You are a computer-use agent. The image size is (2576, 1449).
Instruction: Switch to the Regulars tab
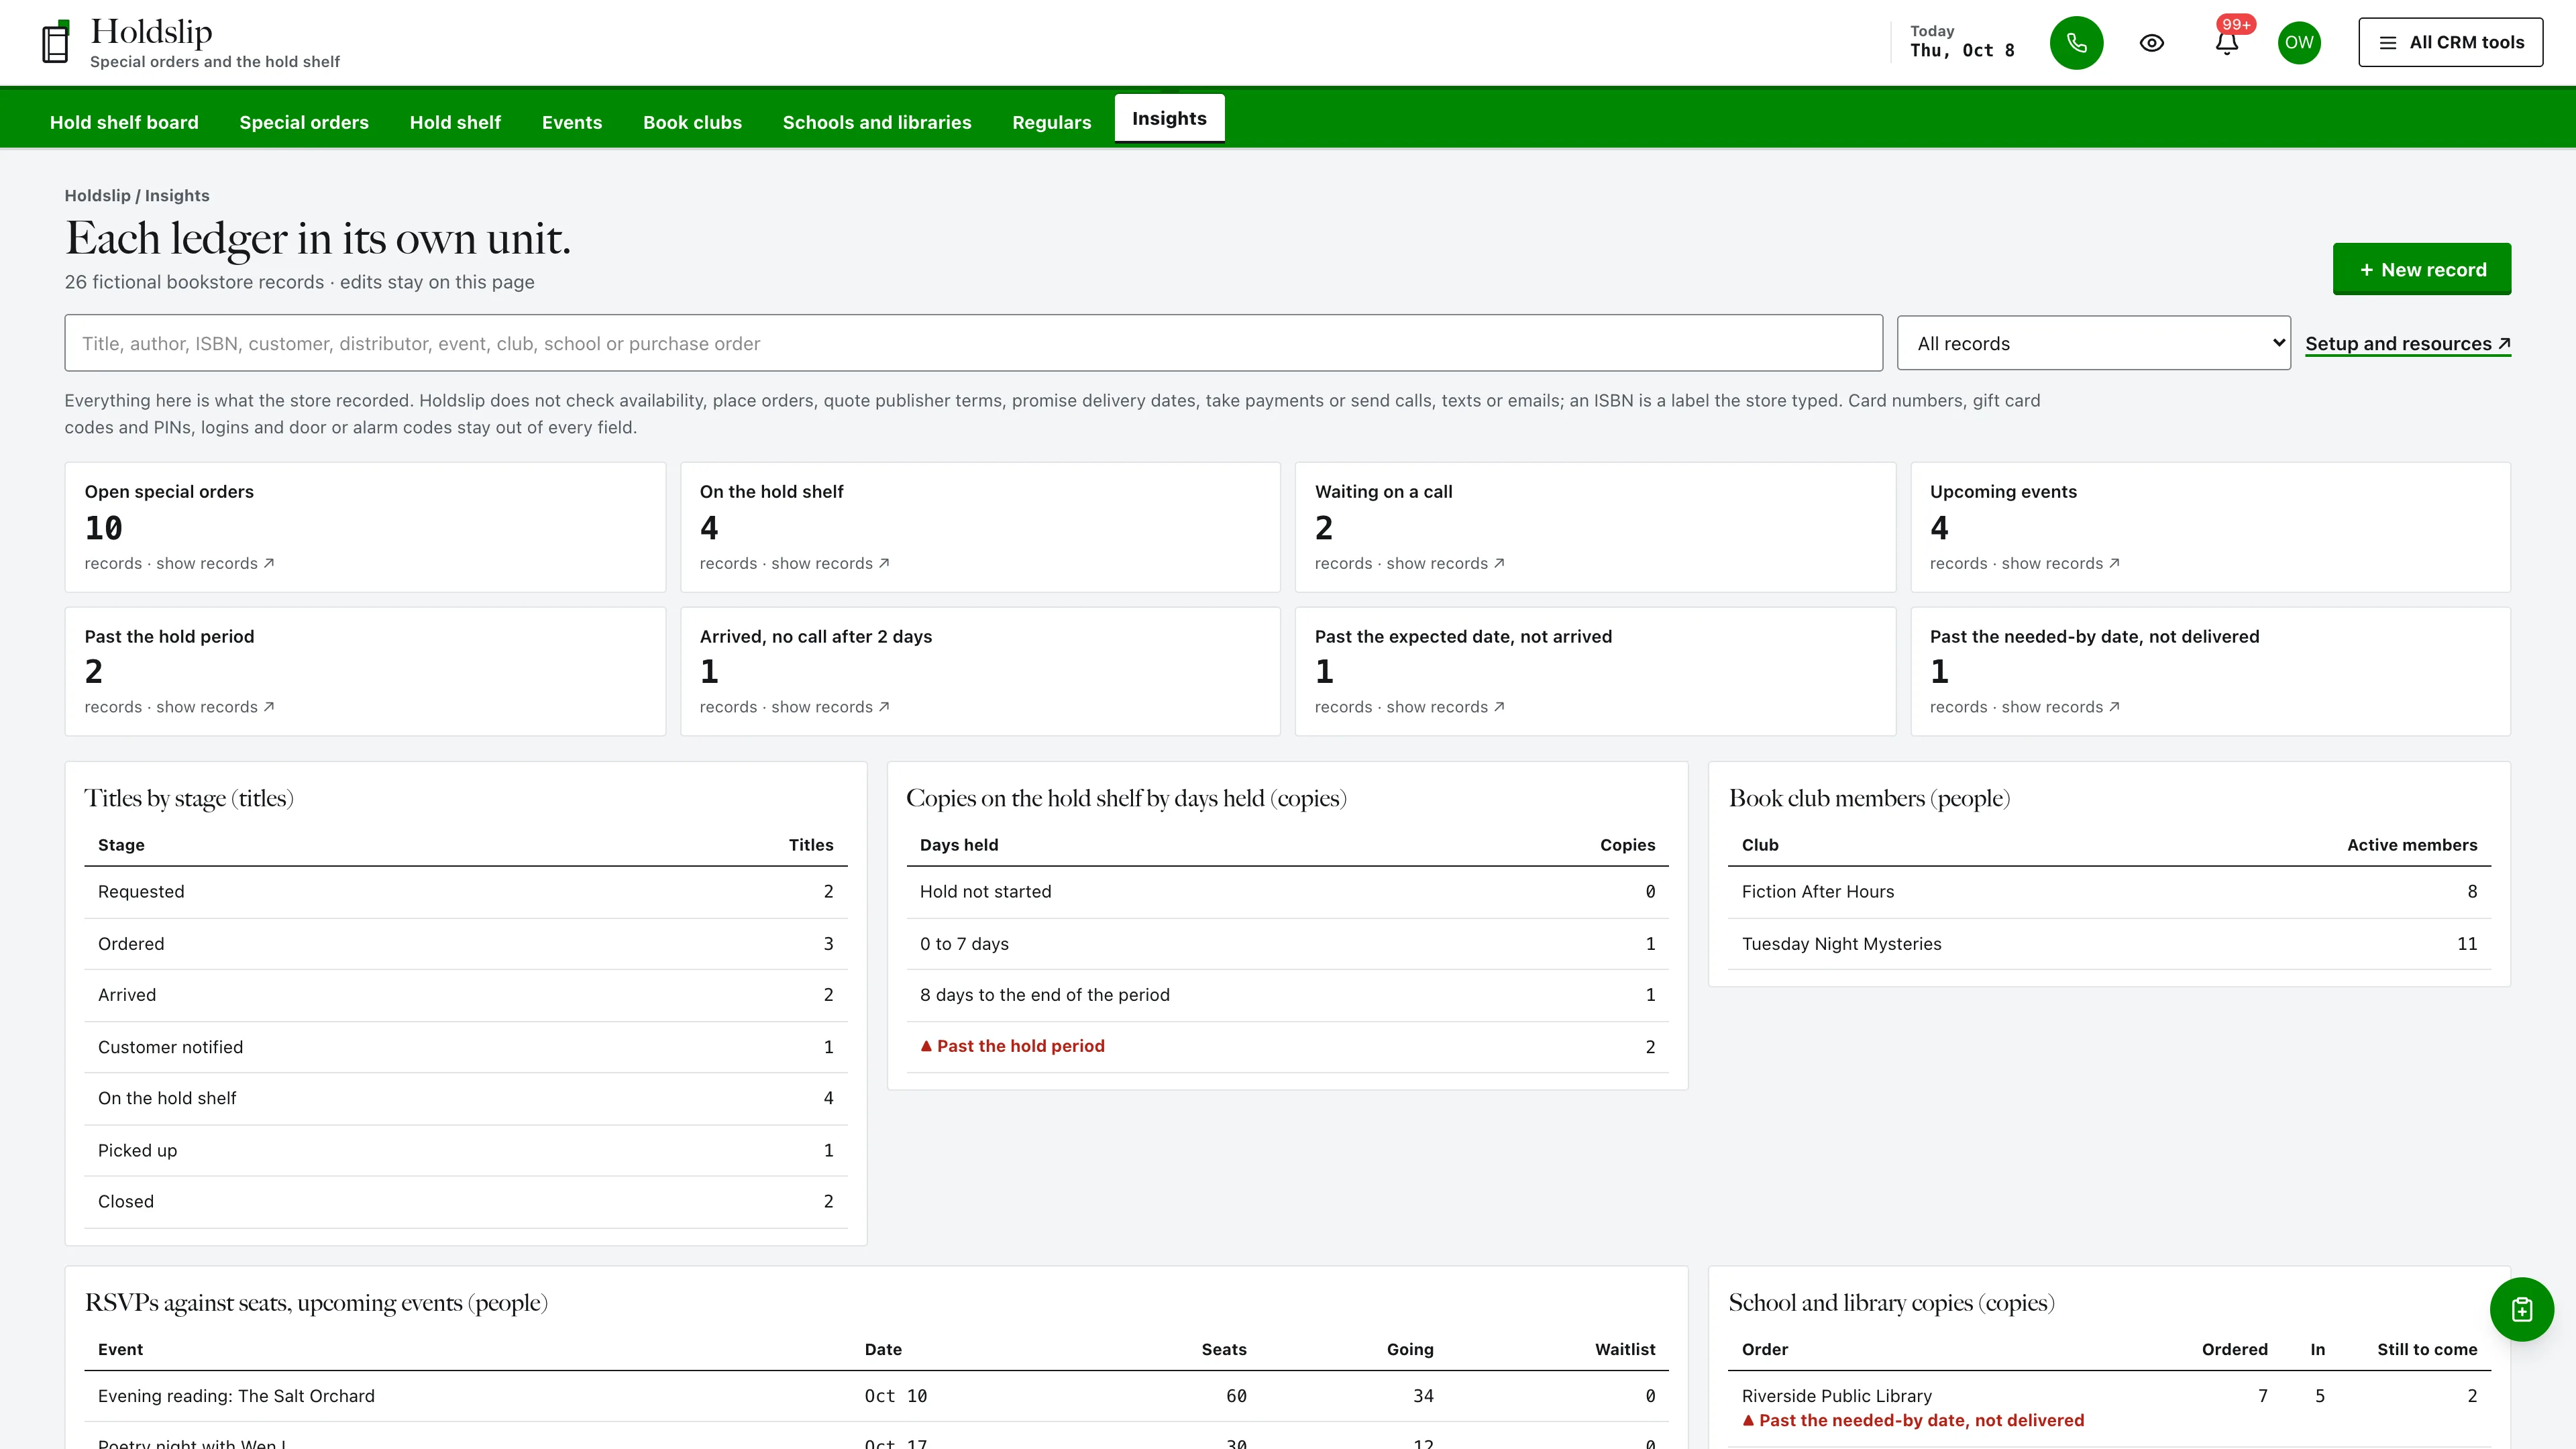[x=1051, y=122]
